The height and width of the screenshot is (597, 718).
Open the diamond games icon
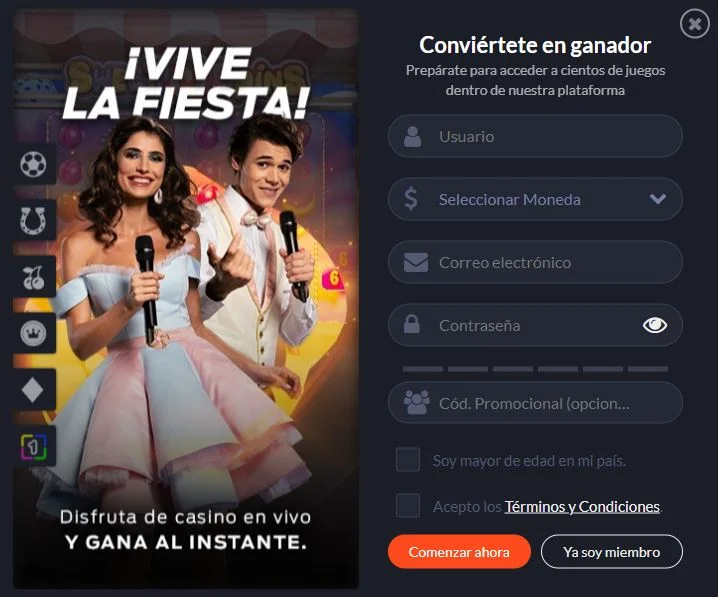tap(33, 390)
